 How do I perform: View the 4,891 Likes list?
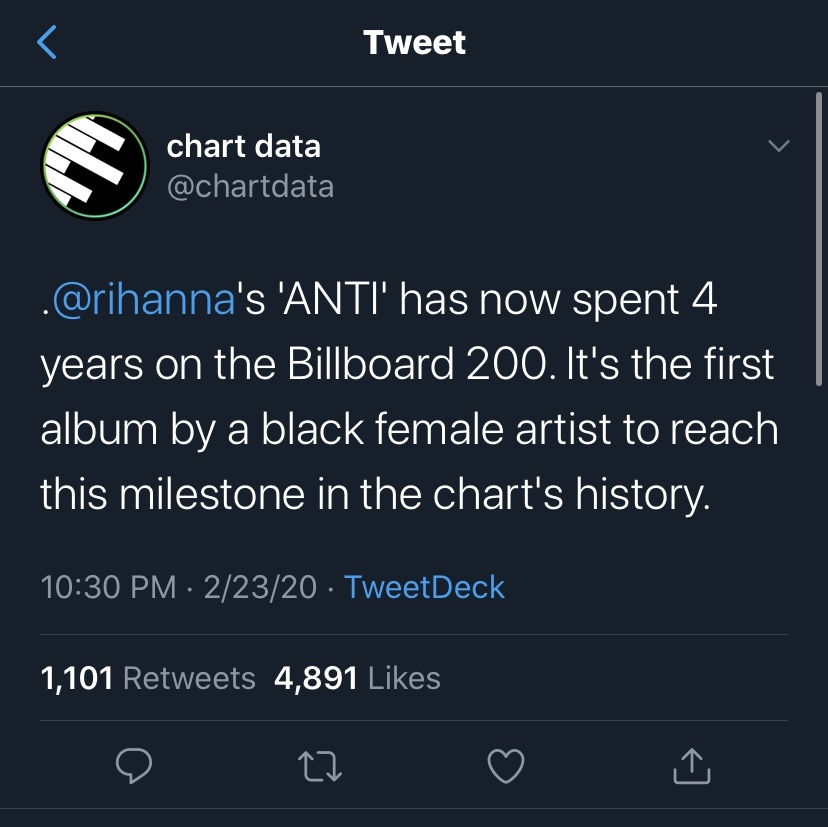pos(357,678)
